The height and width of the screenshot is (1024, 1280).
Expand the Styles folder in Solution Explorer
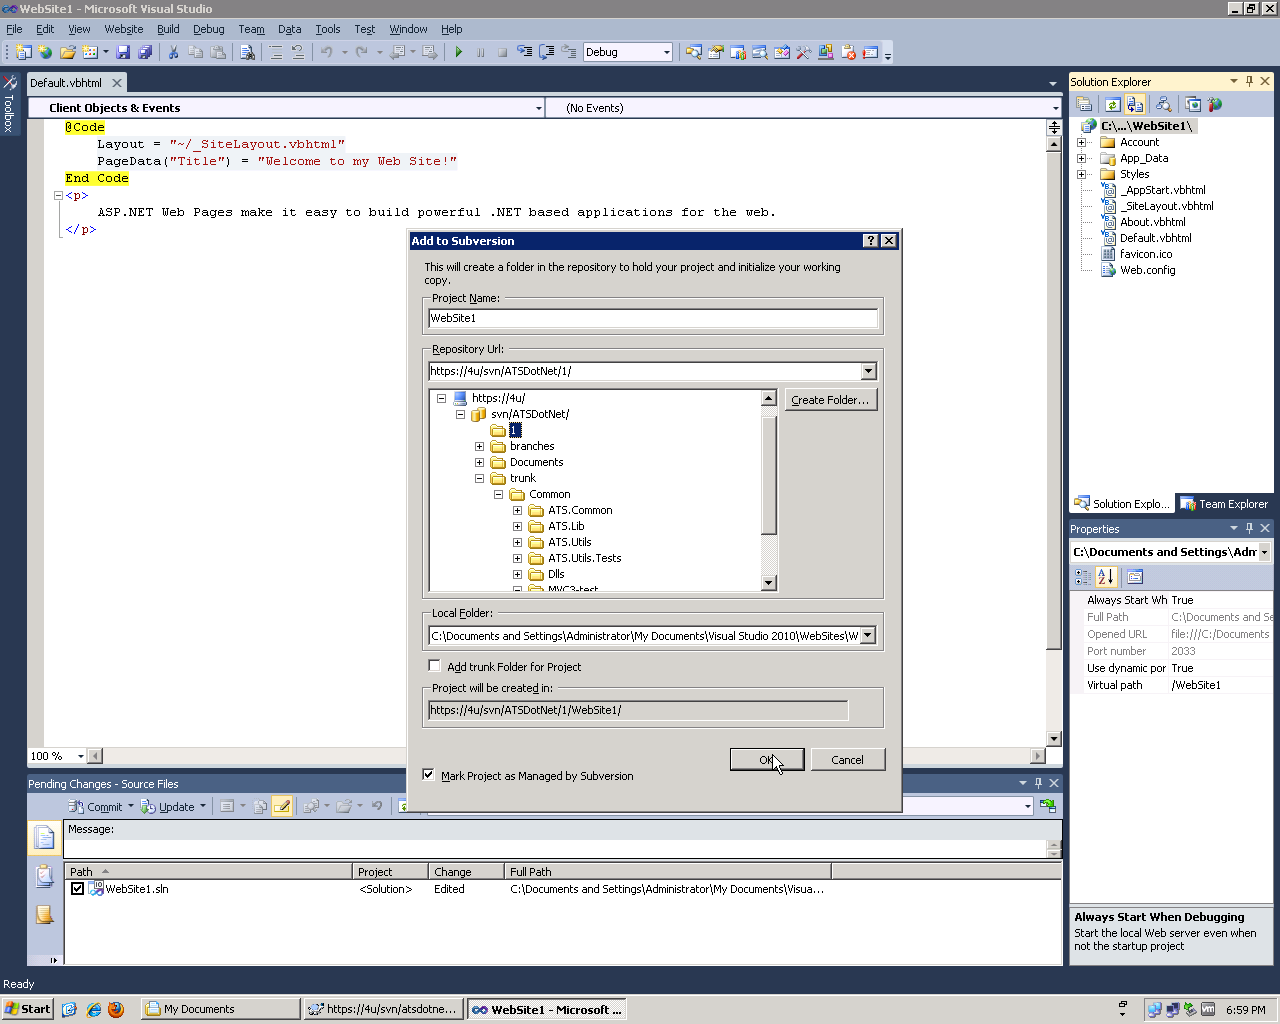click(1081, 174)
